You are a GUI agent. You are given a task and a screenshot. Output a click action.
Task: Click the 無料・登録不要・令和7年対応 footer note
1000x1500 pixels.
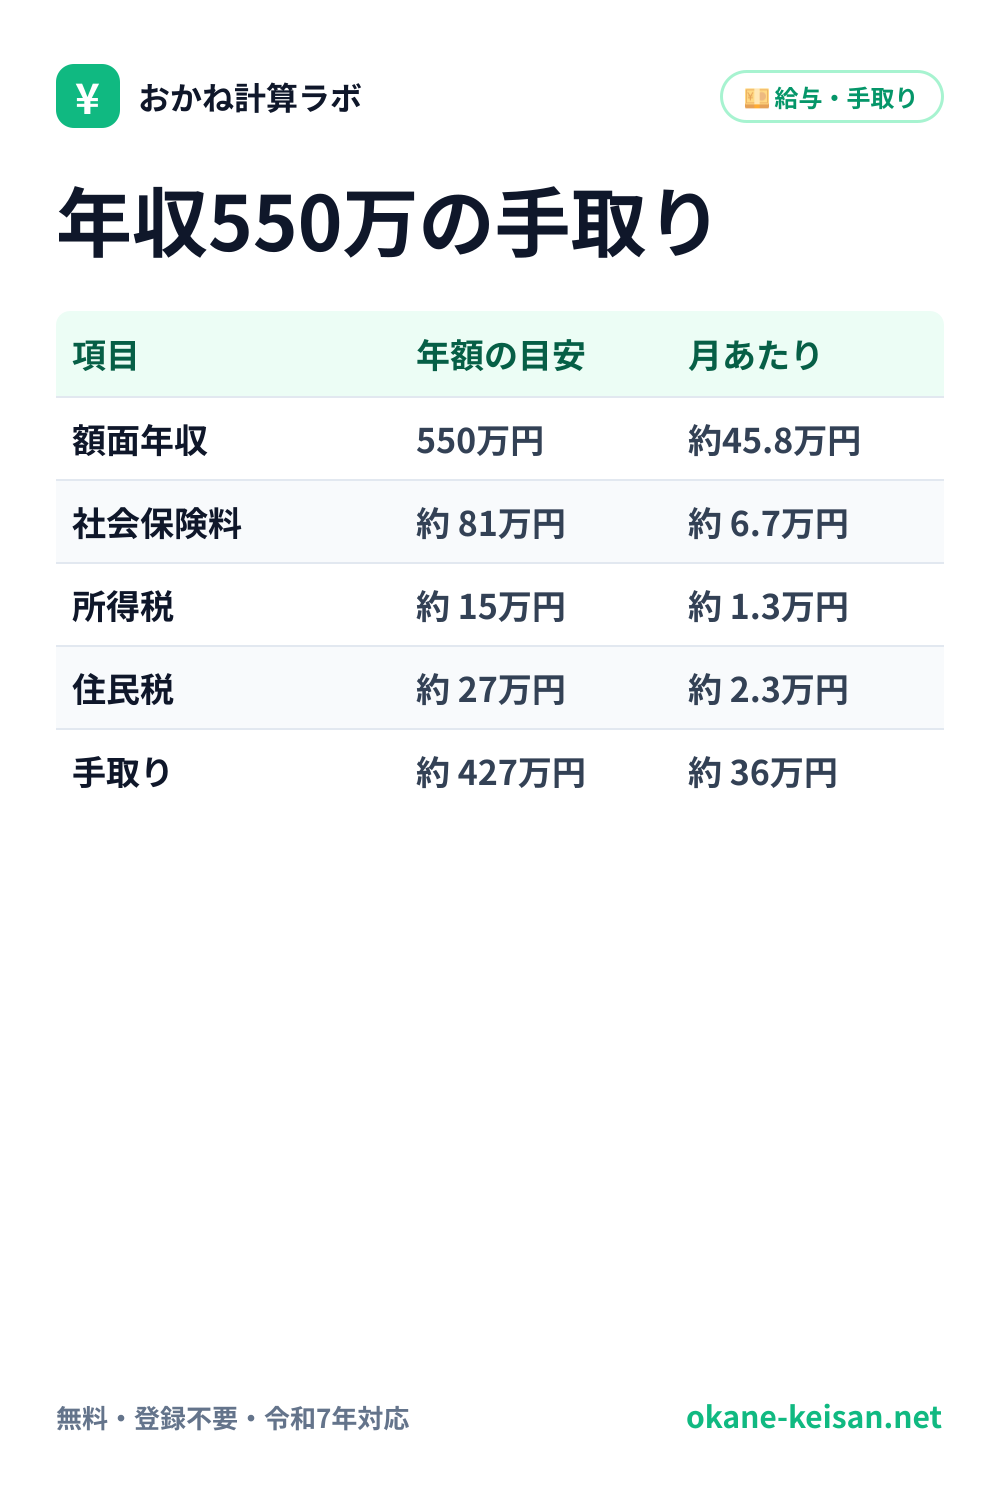click(233, 1418)
